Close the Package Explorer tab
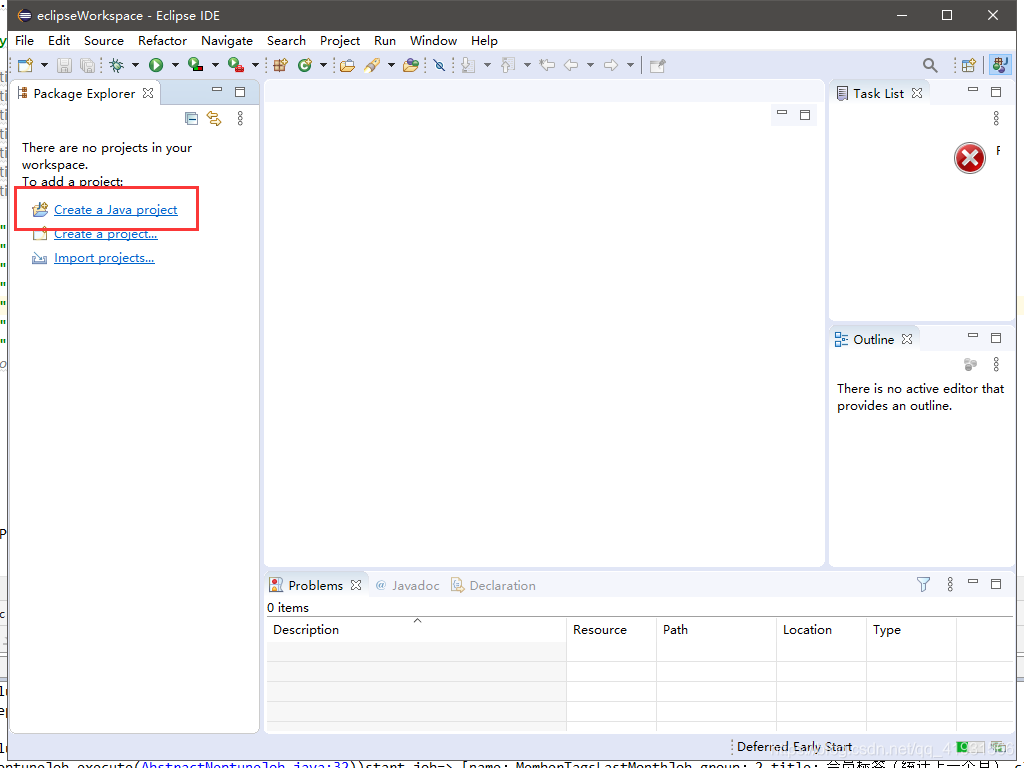The image size is (1024, 768). (x=148, y=93)
